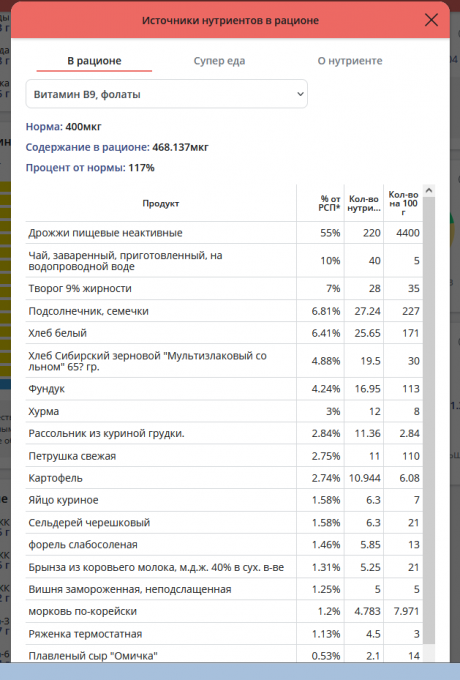Open the "Витамин B9, фолаты" nutrient dropdown
Image resolution: width=460 pixels, height=680 pixels.
[x=166, y=94]
